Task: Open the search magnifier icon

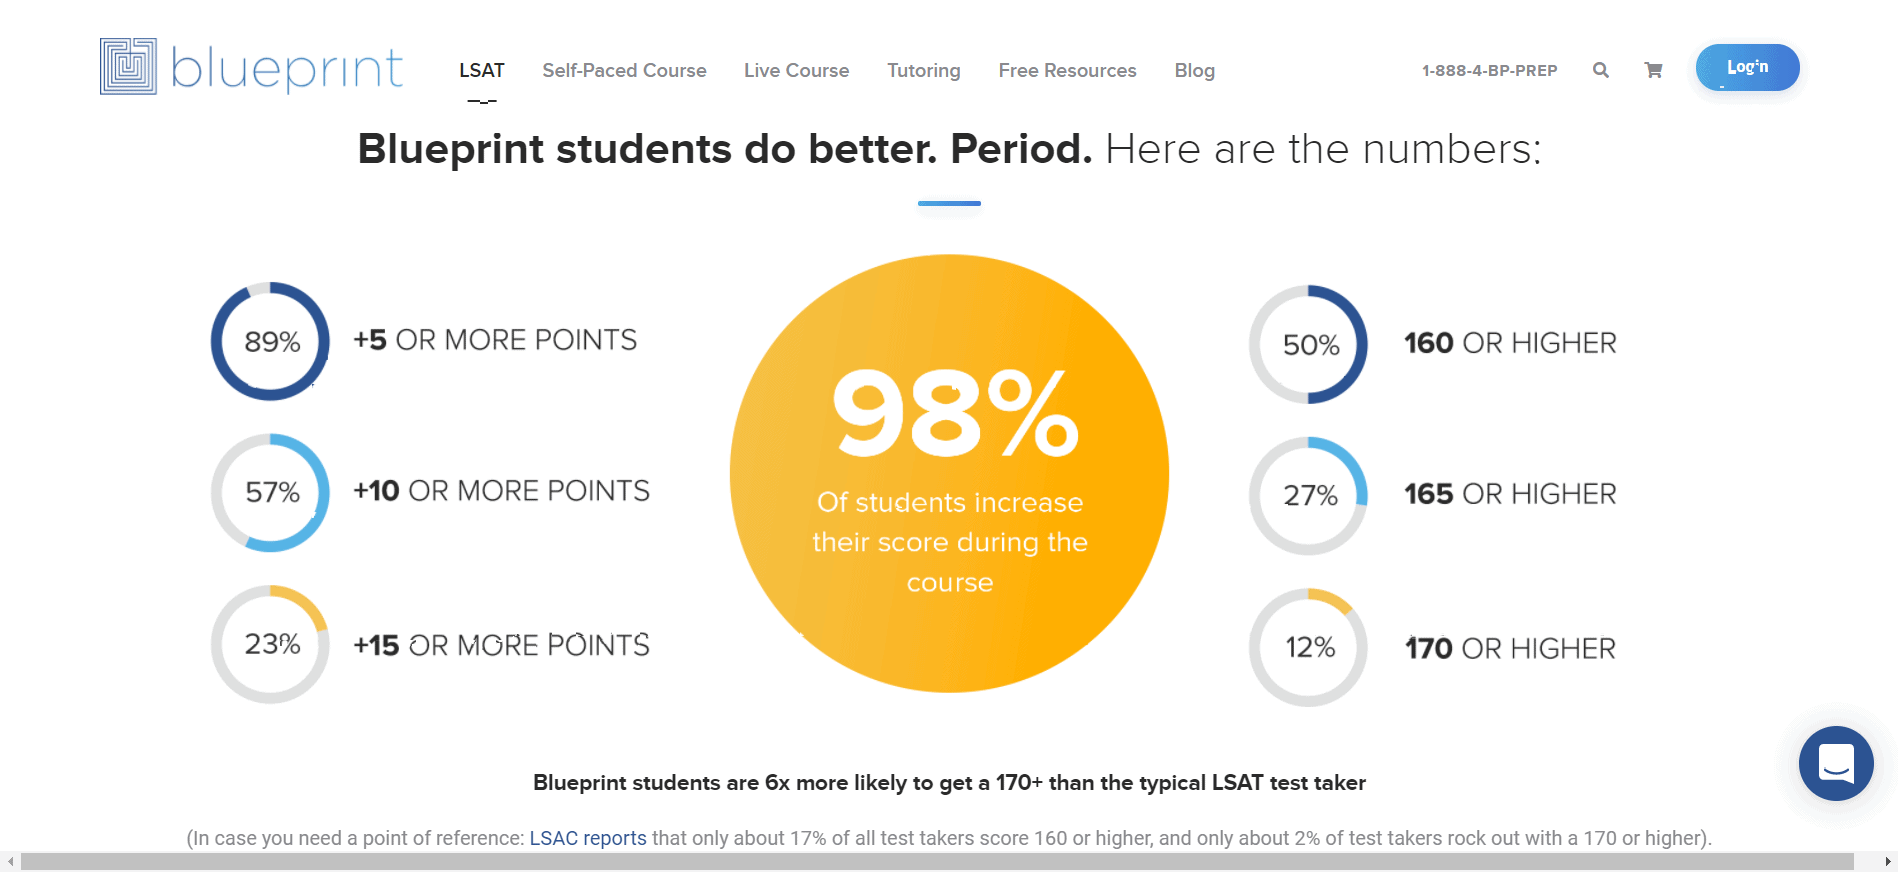Action: coord(1601,70)
